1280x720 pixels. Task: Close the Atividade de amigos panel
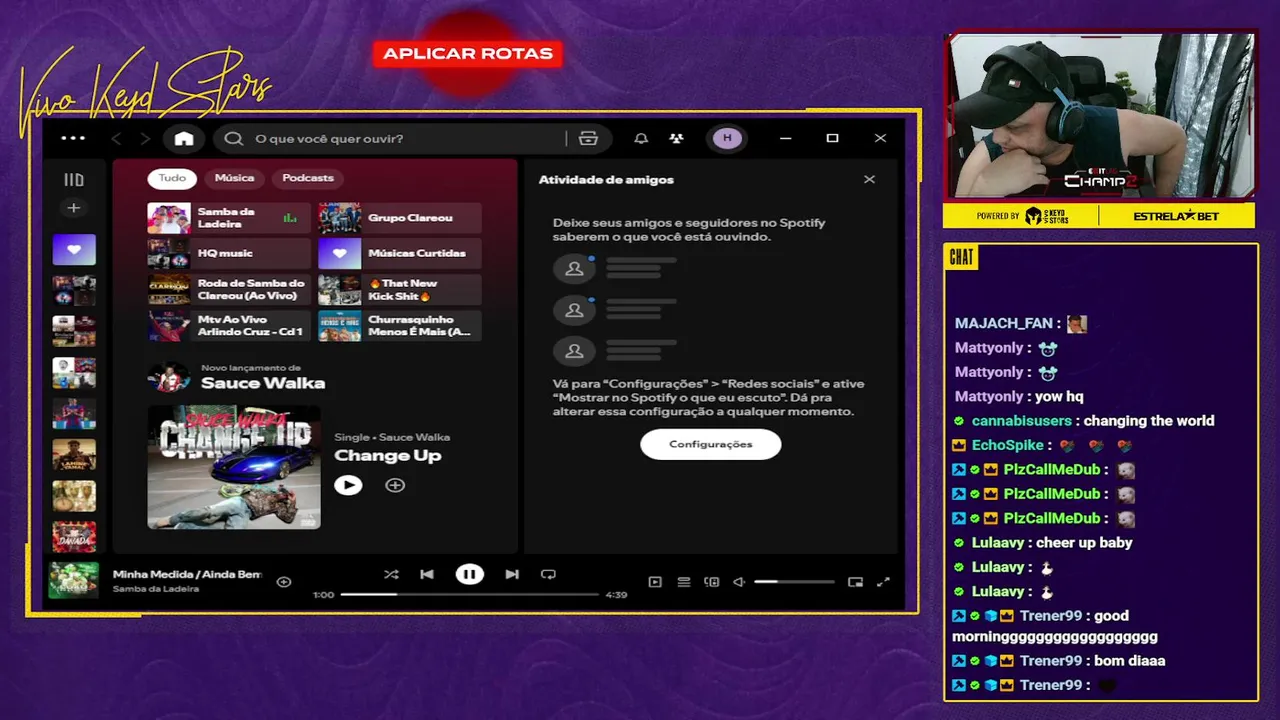pos(869,180)
